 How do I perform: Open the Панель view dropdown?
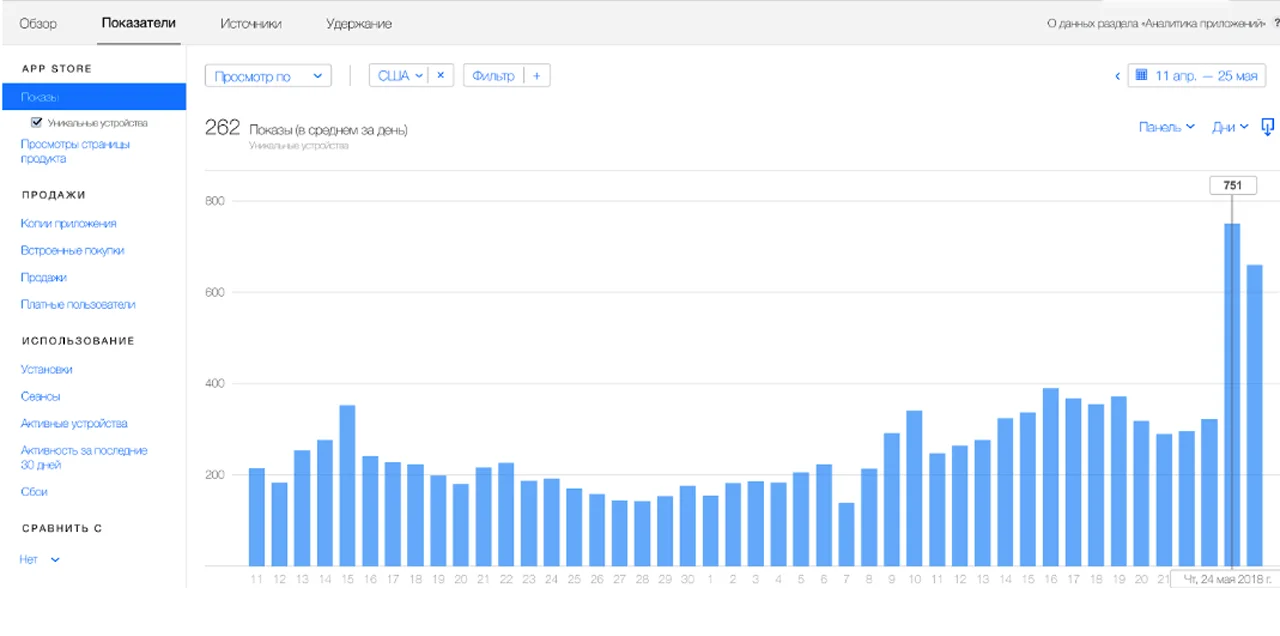point(1166,127)
